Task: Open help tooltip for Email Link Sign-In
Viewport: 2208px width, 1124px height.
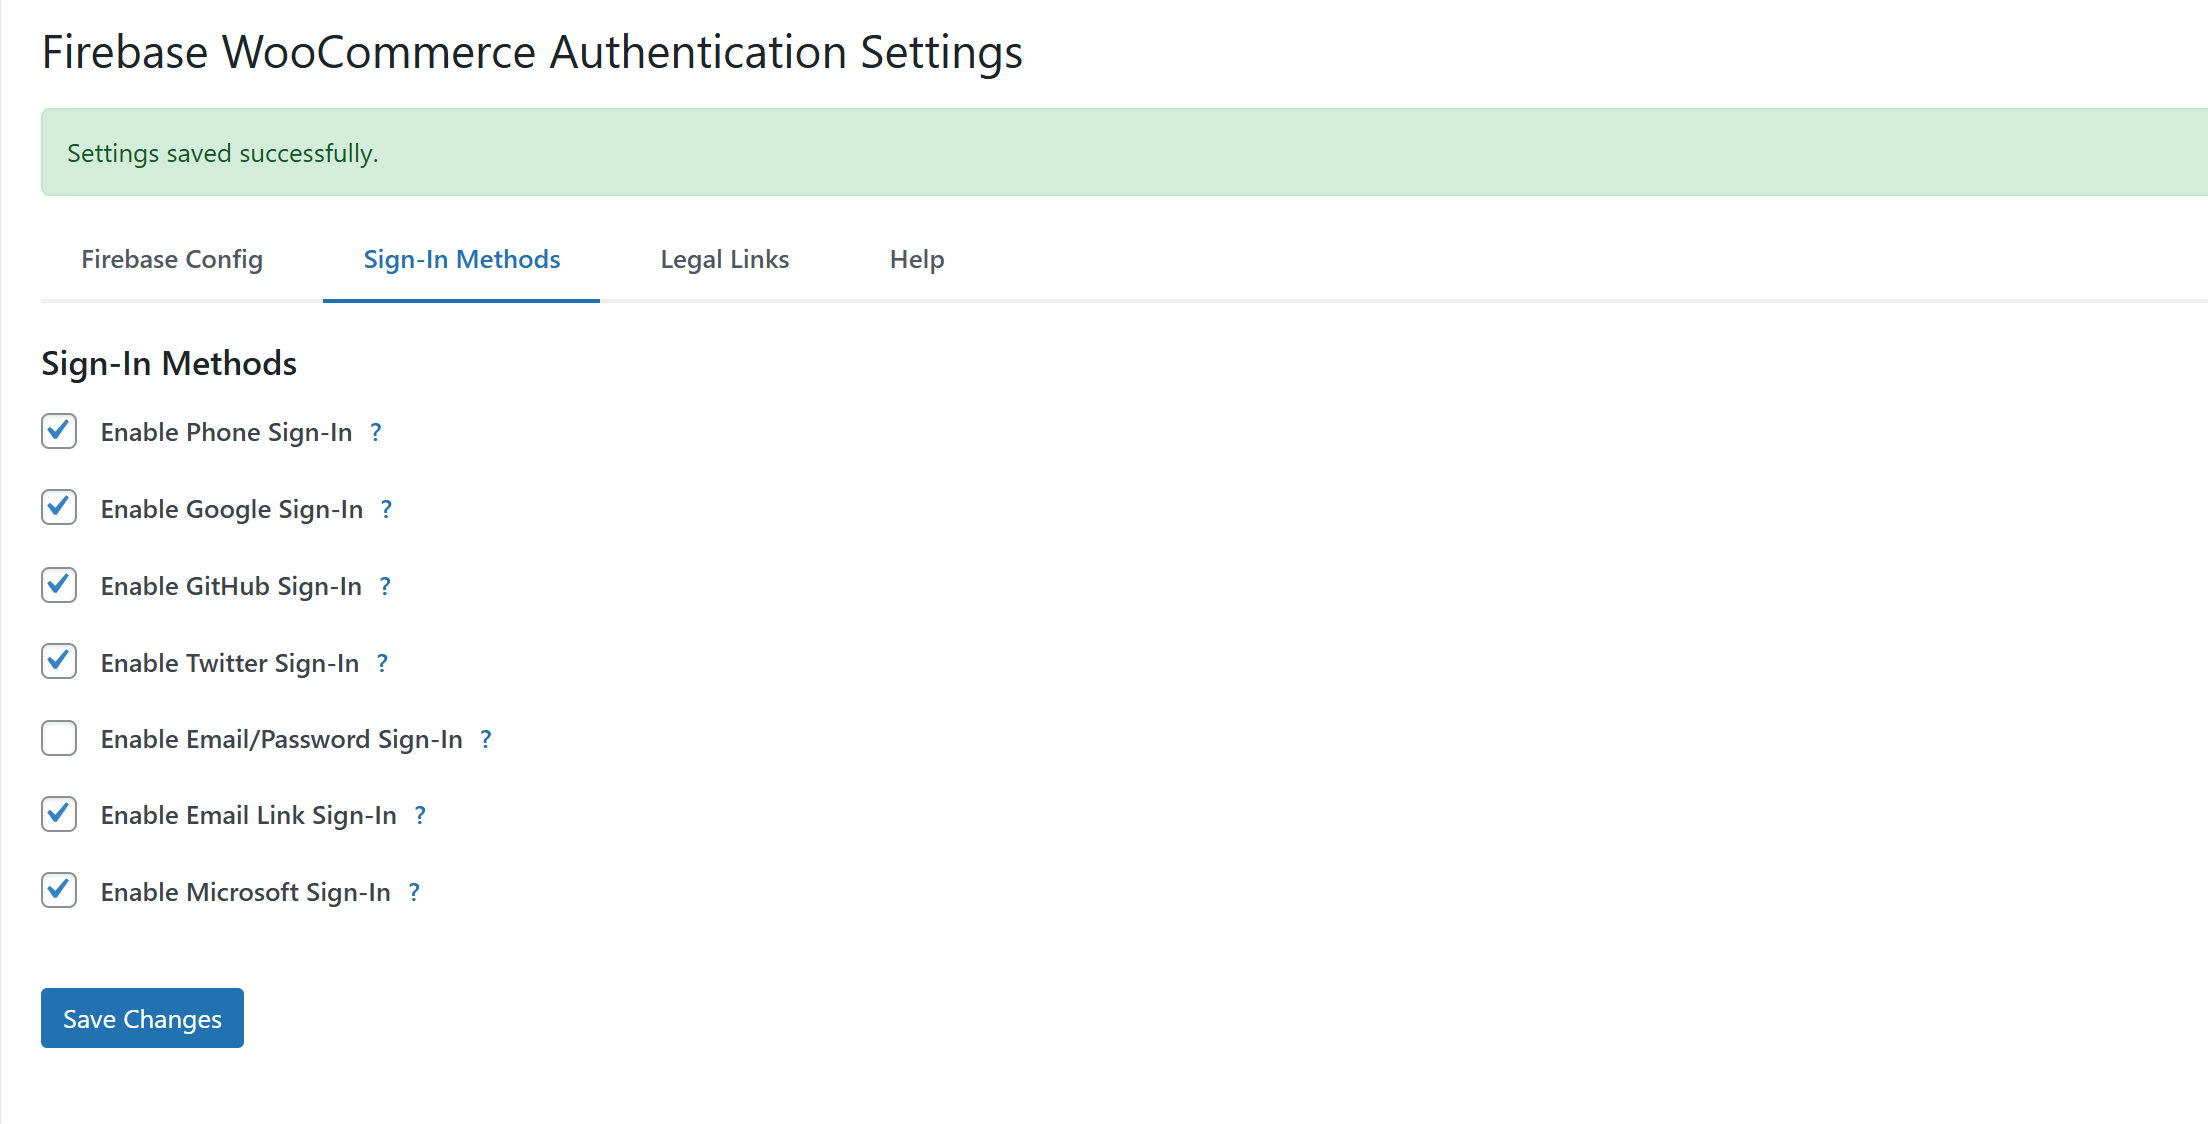Action: pos(420,815)
